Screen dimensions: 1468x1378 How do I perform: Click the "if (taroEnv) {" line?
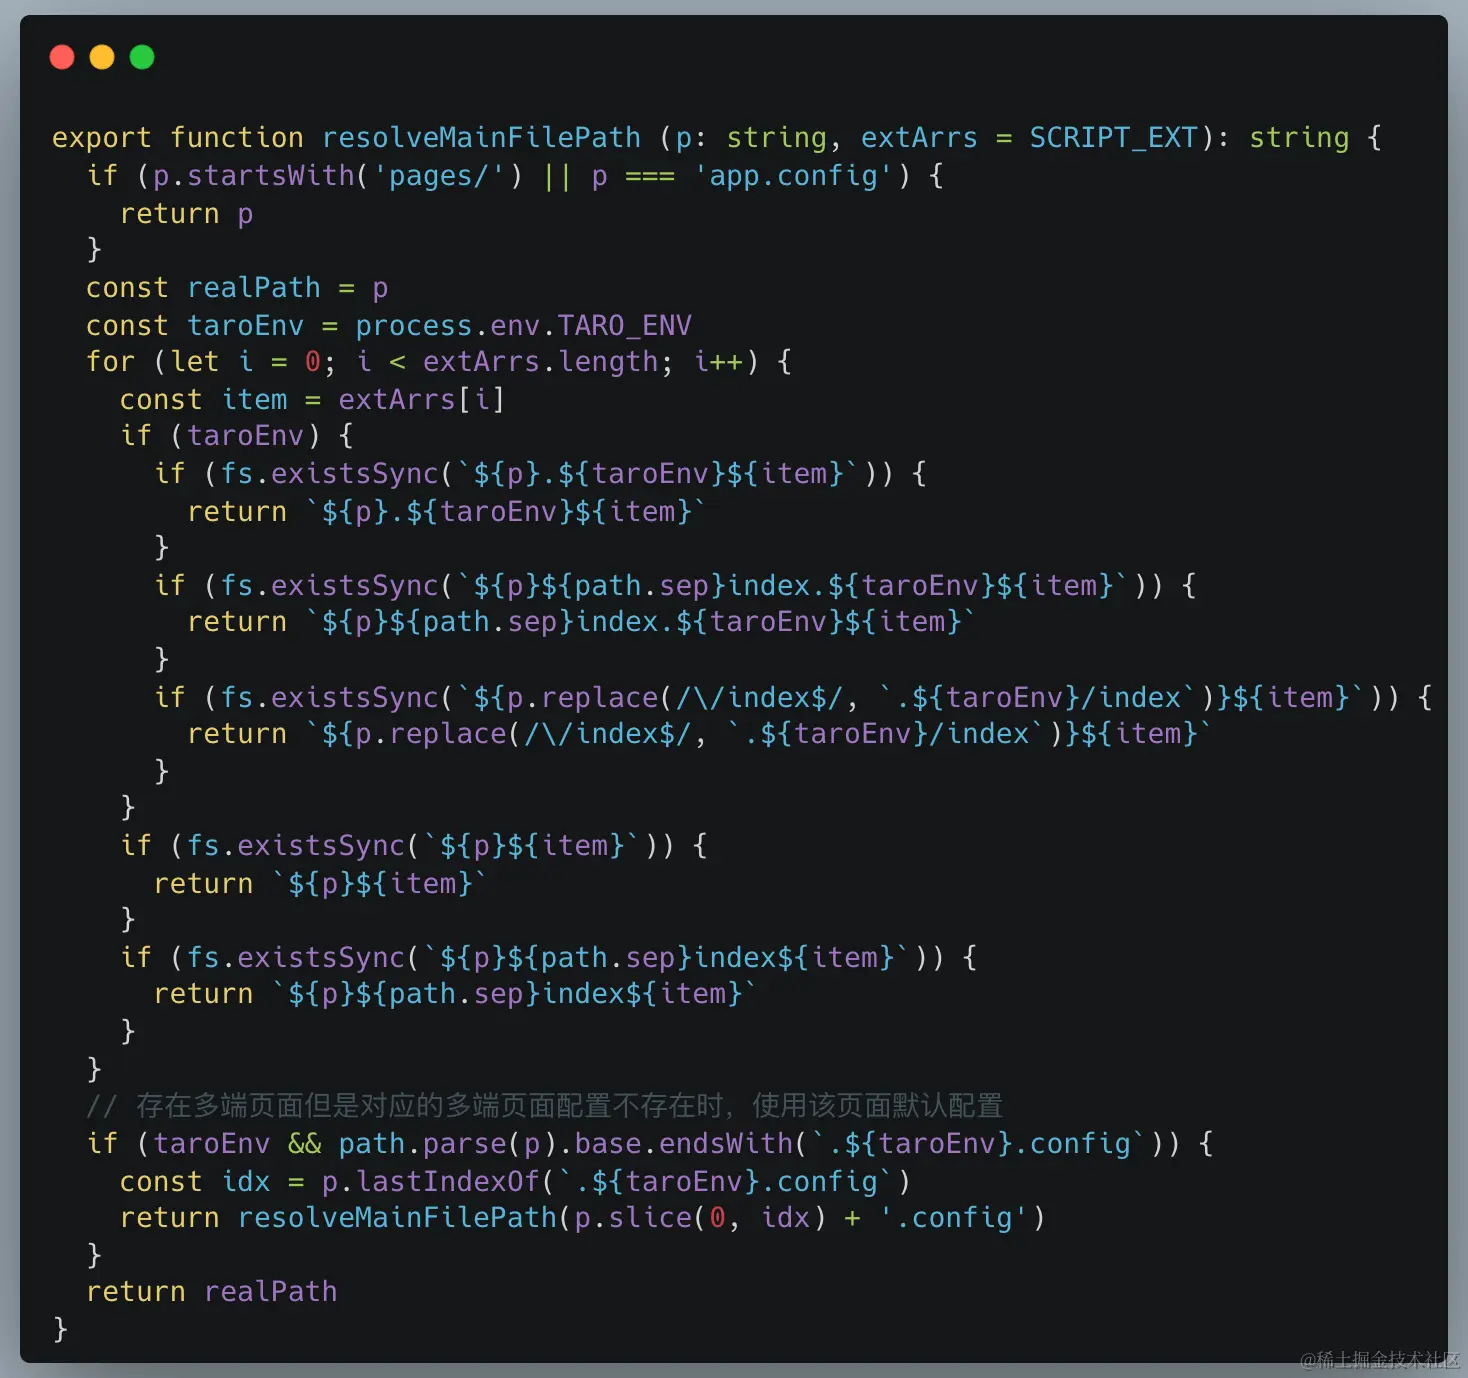tap(237, 435)
